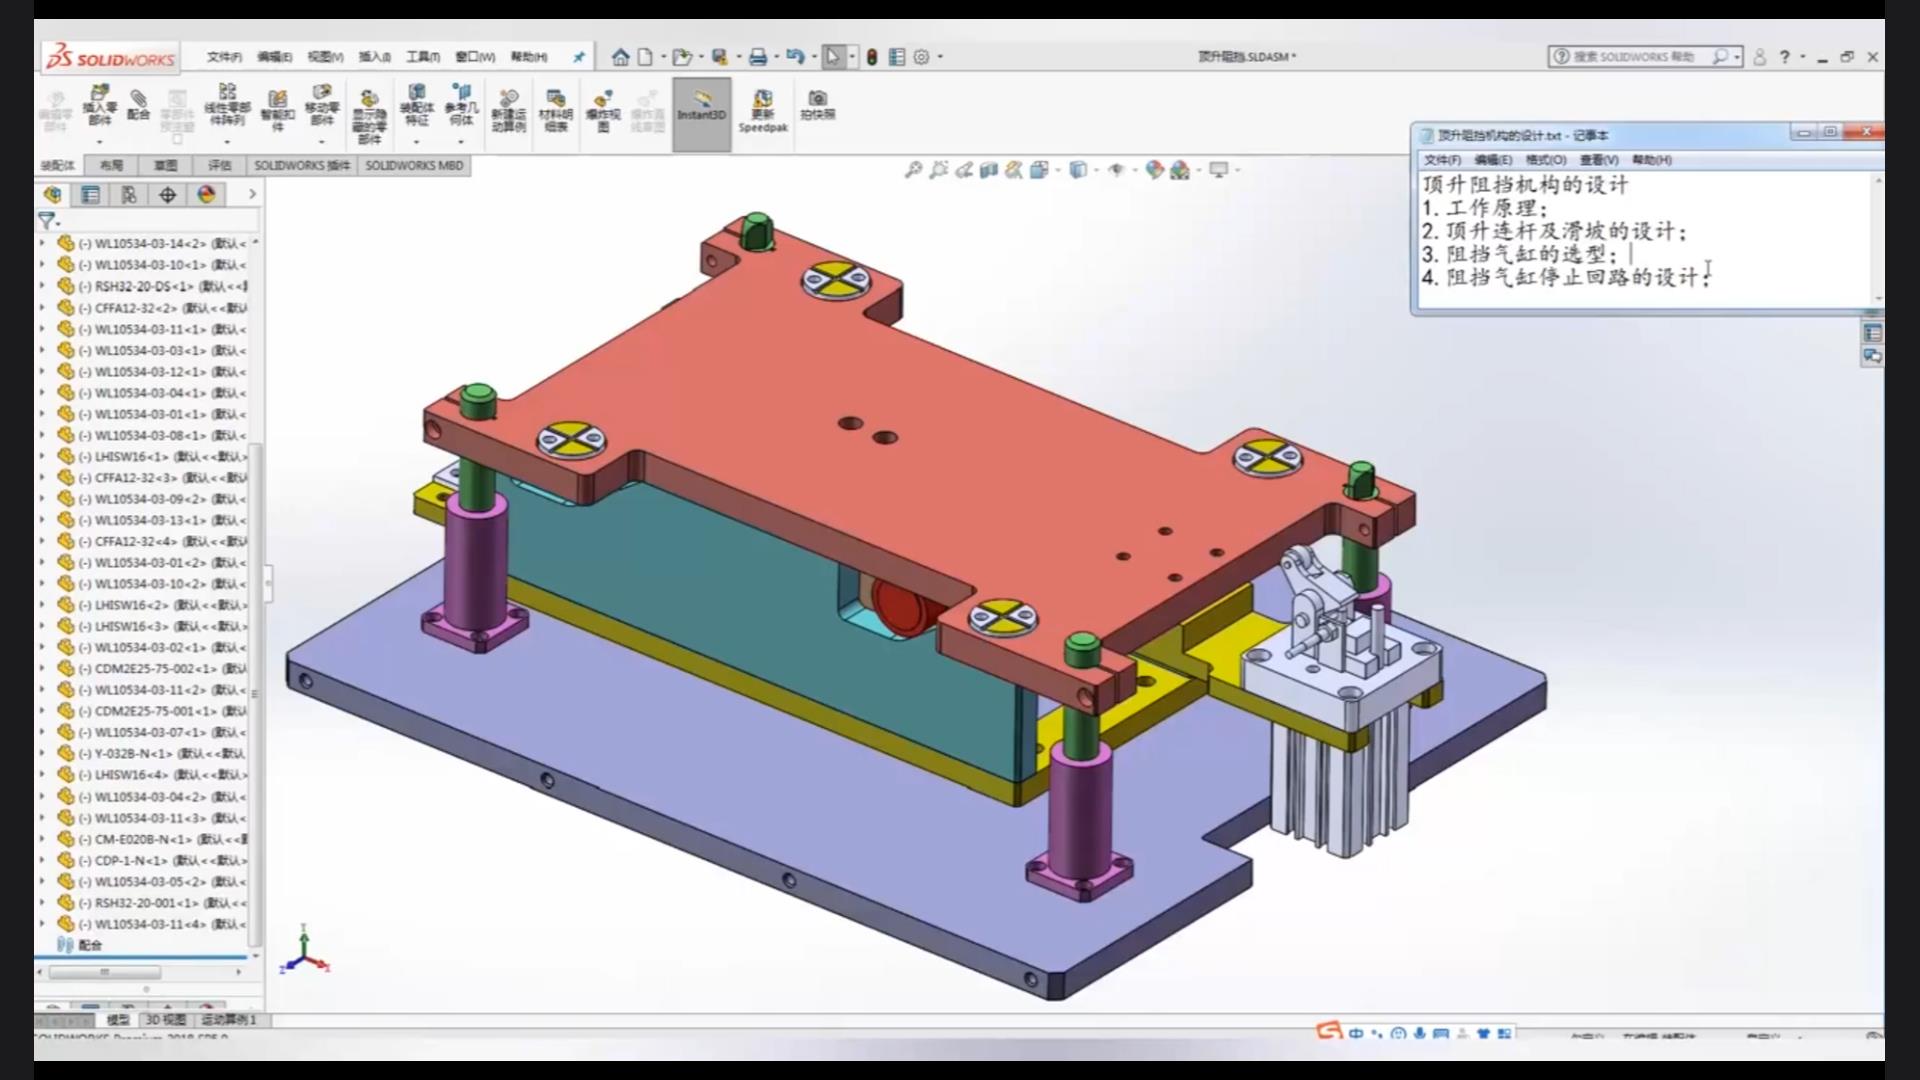Click Edit Appearance color ball in view toolbar
This screenshot has height=1080, width=1920.
1154,170
